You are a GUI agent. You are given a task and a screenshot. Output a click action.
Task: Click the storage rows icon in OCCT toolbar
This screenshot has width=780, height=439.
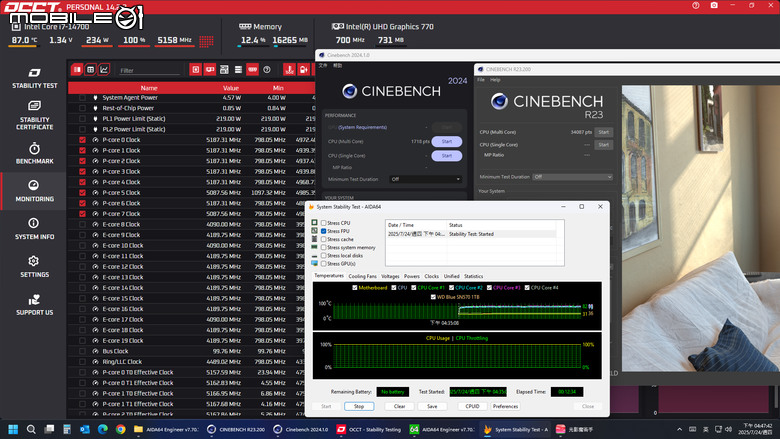pos(238,70)
